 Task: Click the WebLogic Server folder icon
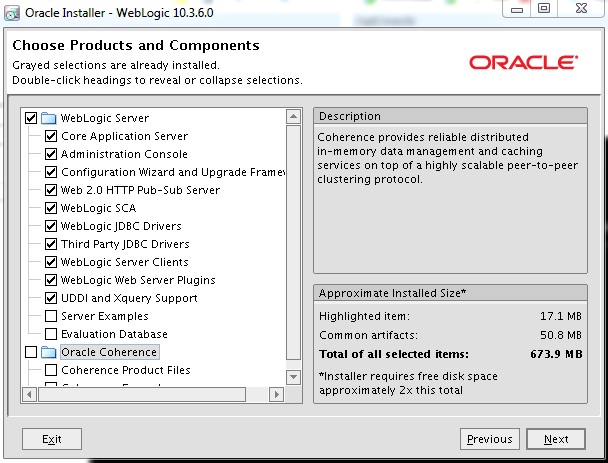point(48,118)
